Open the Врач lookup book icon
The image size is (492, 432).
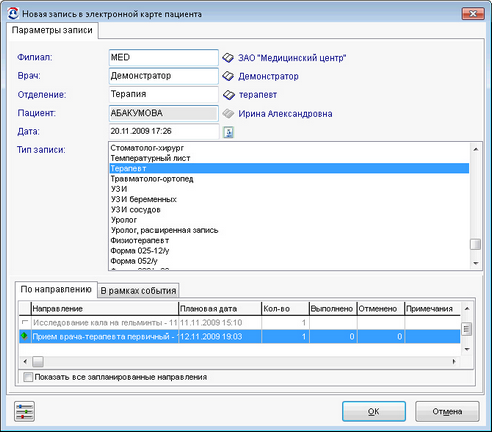click(228, 76)
